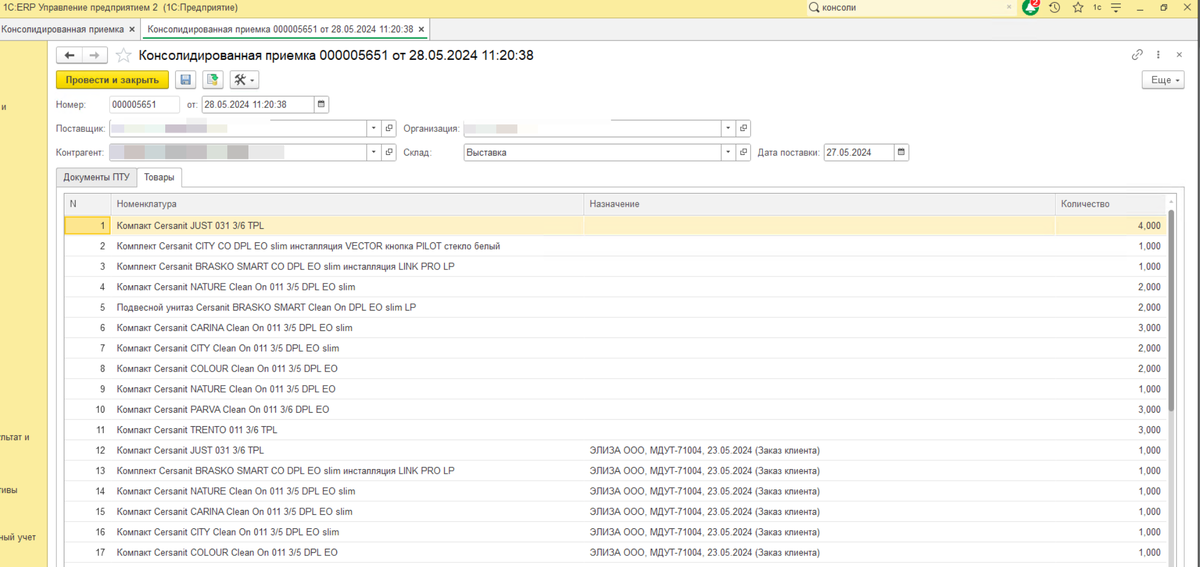
Task: Click the Склад field showing Выставка
Action: [592, 153]
